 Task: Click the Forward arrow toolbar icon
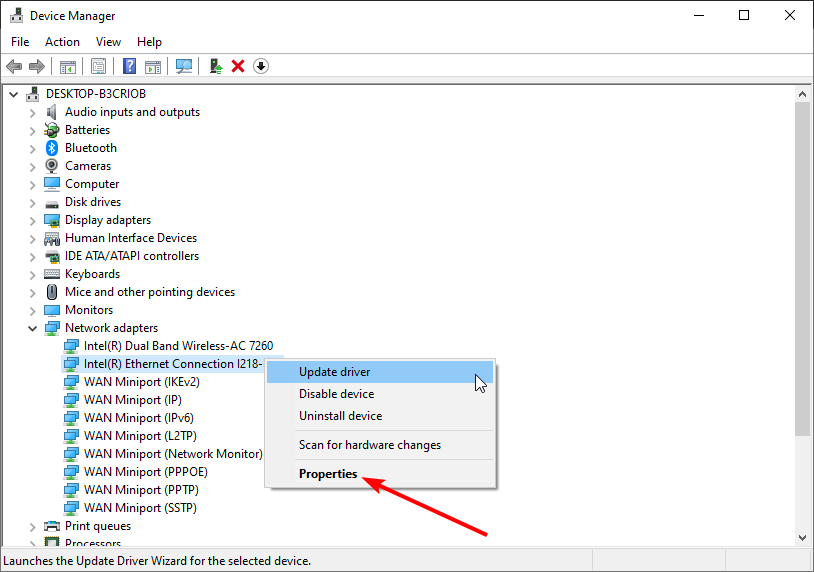[37, 66]
